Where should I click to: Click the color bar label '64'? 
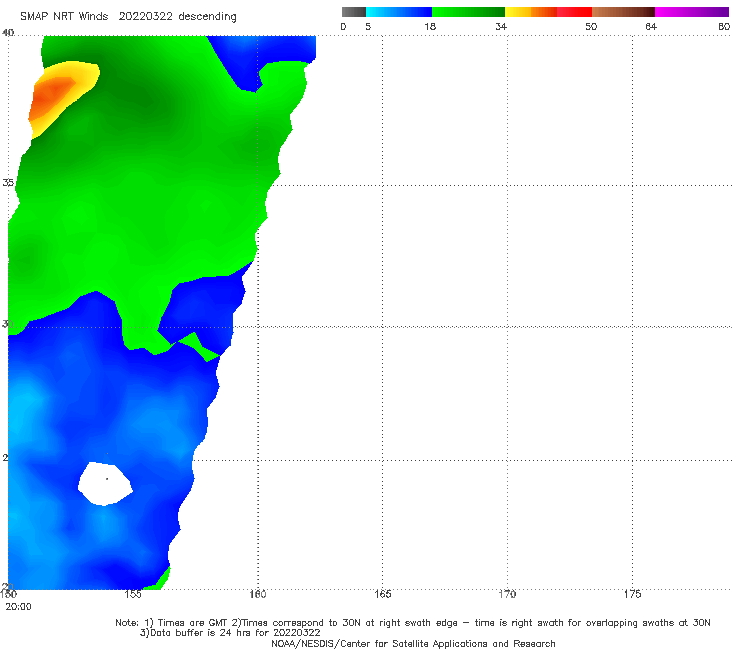(651, 27)
